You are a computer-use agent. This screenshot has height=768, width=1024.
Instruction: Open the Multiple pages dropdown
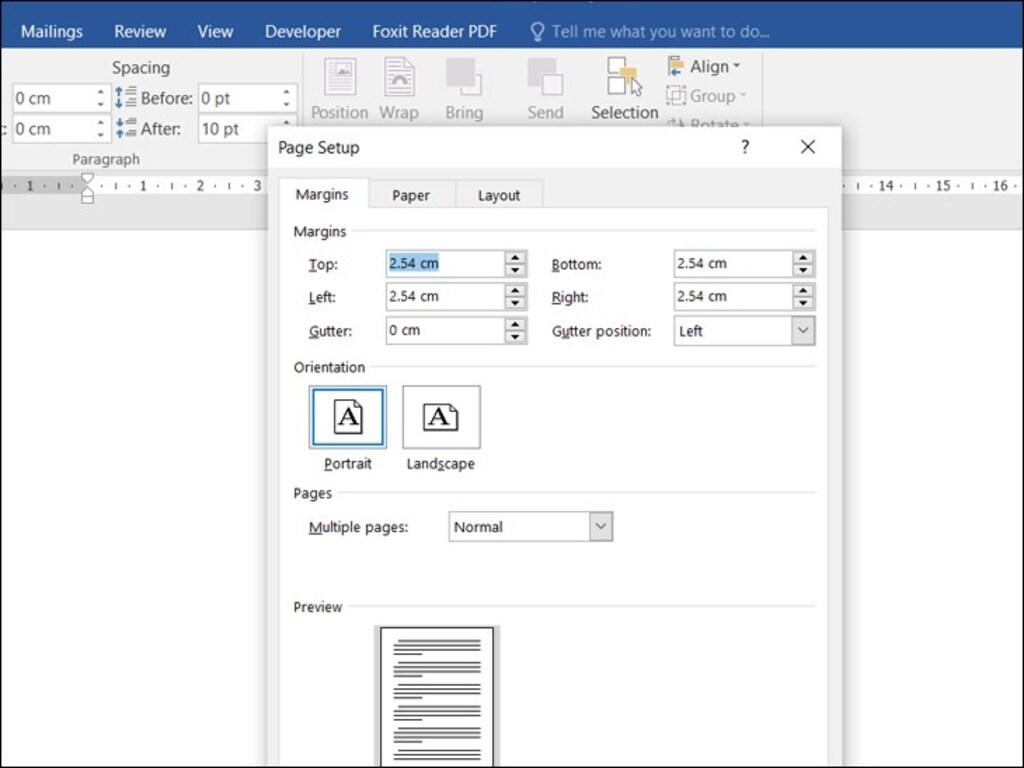click(600, 526)
